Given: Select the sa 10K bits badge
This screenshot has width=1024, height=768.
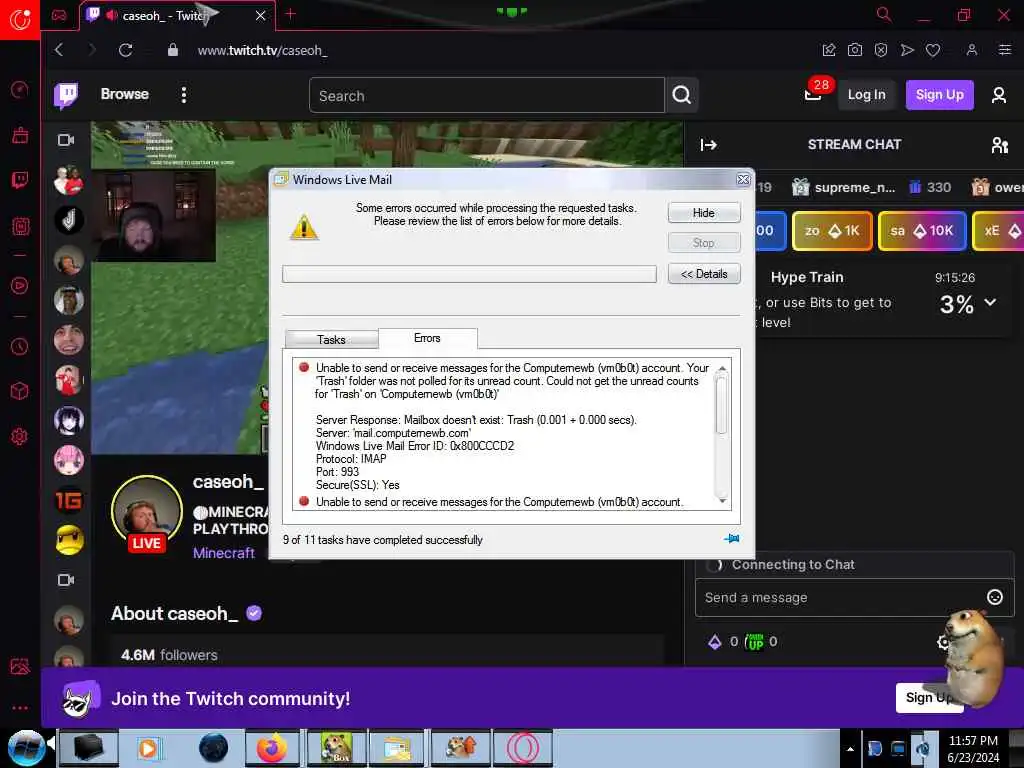Looking at the screenshot, I should tap(922, 231).
